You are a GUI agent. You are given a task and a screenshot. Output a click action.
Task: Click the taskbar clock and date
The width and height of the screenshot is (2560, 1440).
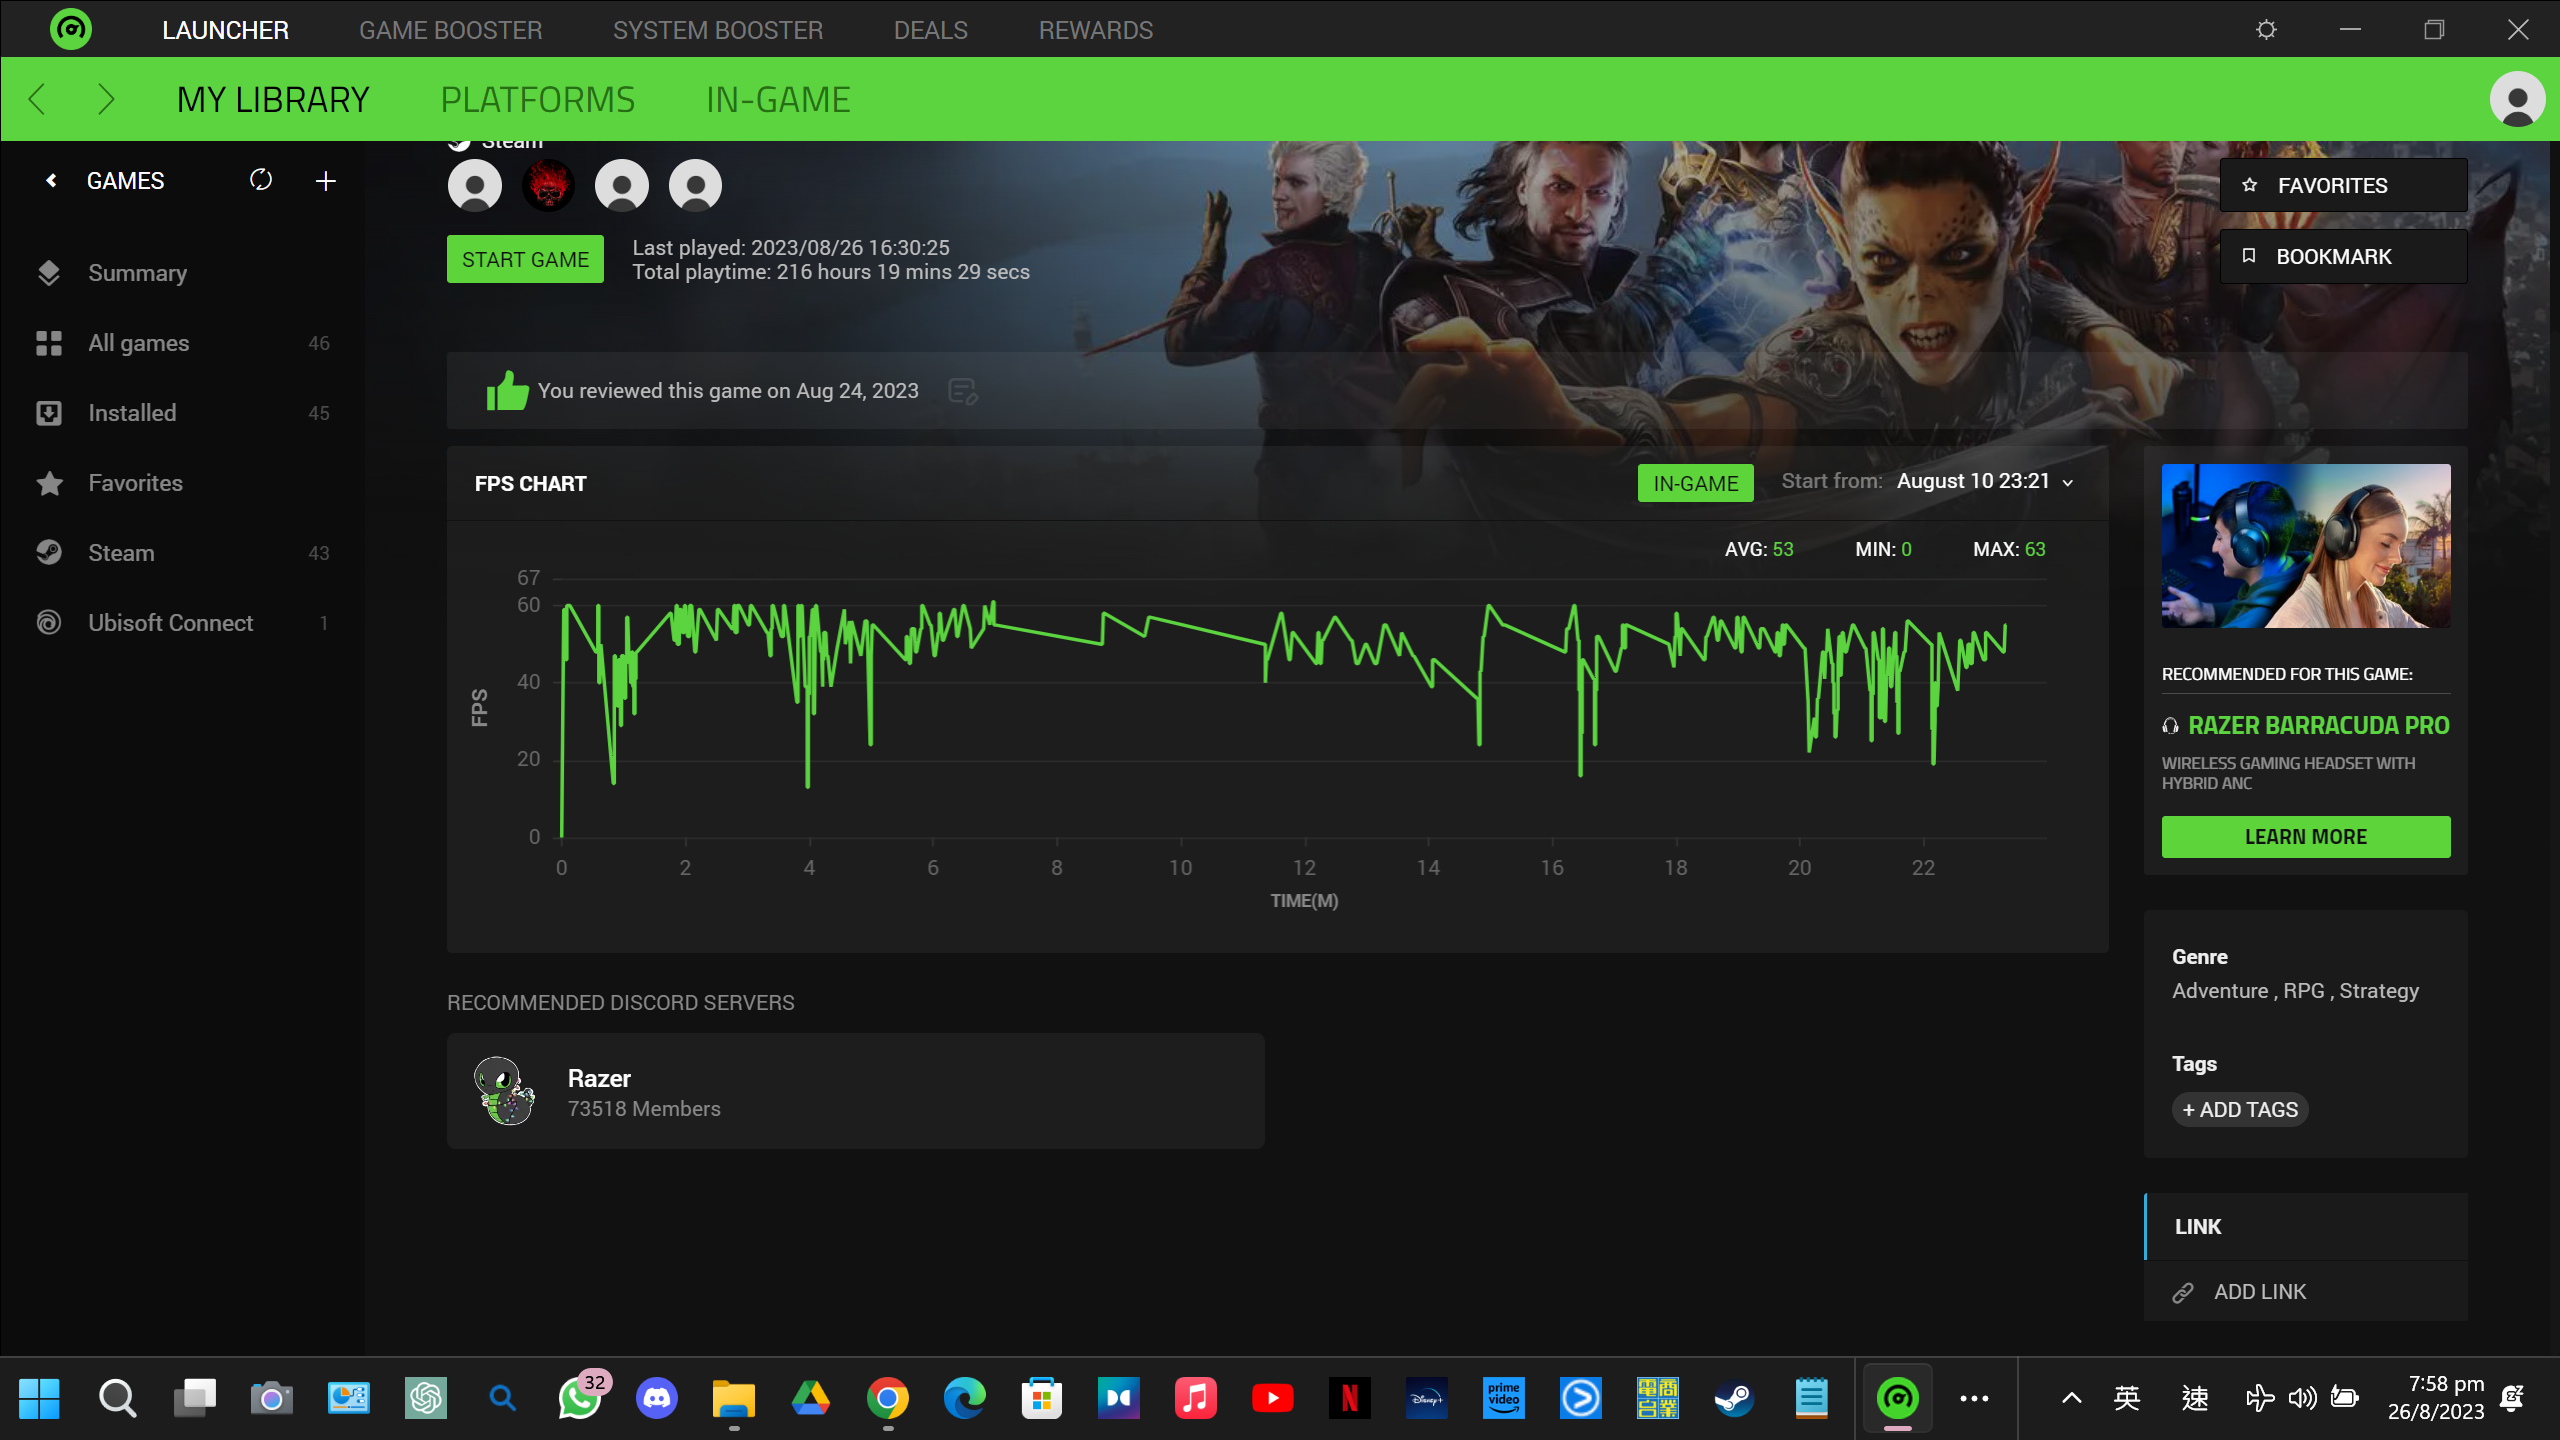[x=2436, y=1397]
